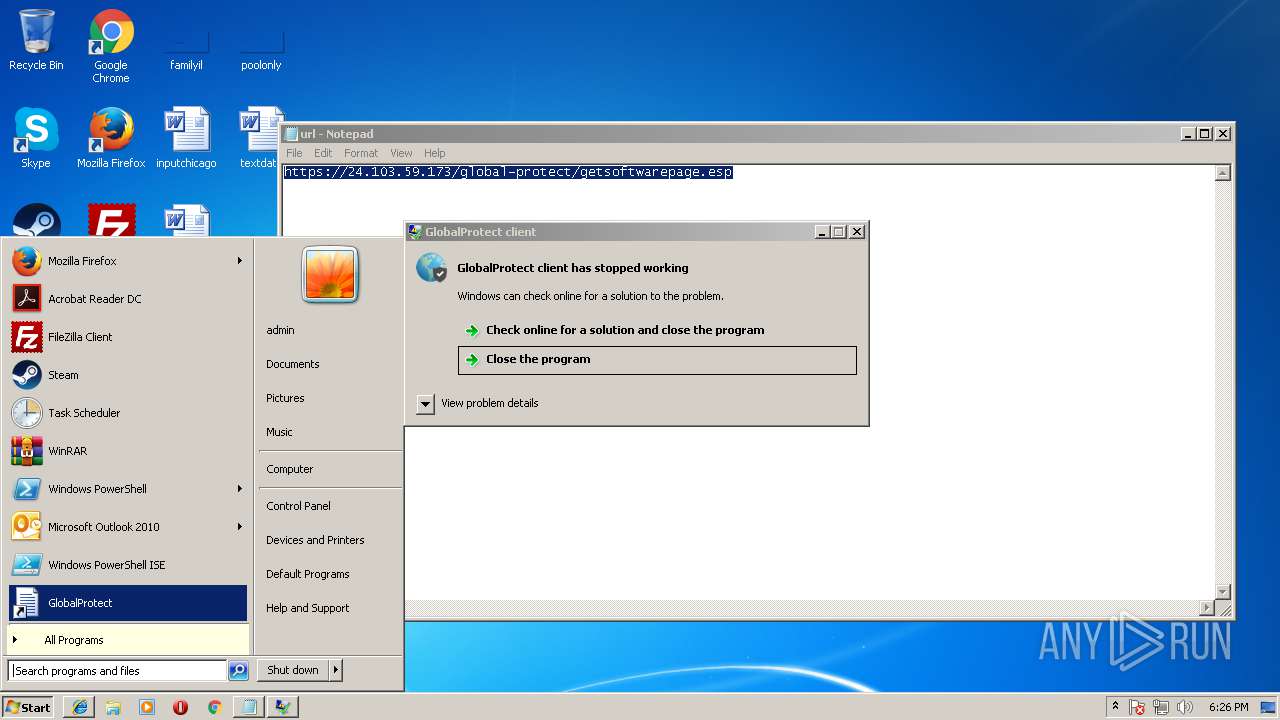Screen dimensions: 1280x720
Task: Open Acrobat Reader DC from the Start menu
Action: tap(128, 299)
